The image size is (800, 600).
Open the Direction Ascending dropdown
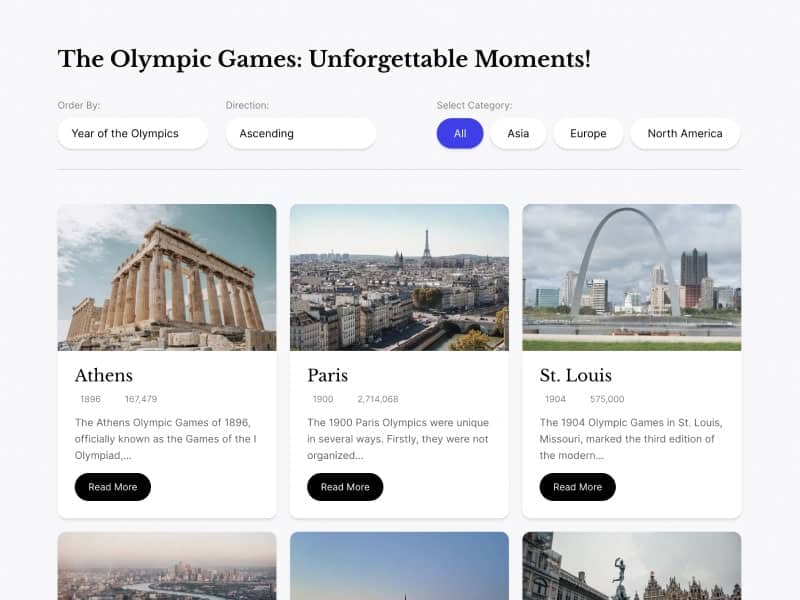click(301, 134)
